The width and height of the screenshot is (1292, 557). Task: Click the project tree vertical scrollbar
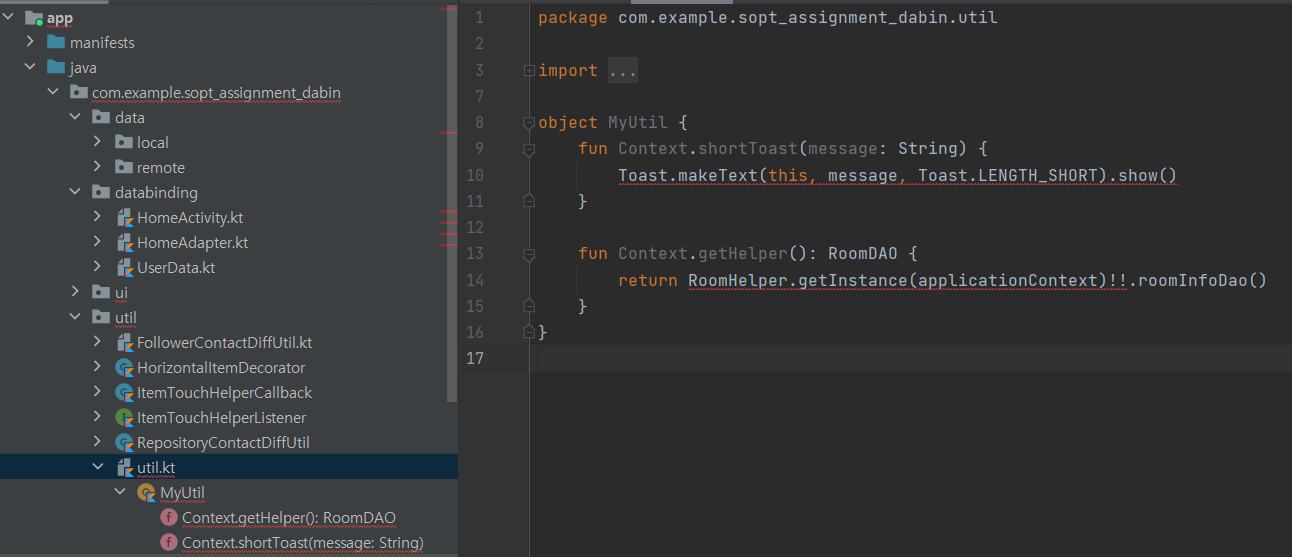[451, 205]
